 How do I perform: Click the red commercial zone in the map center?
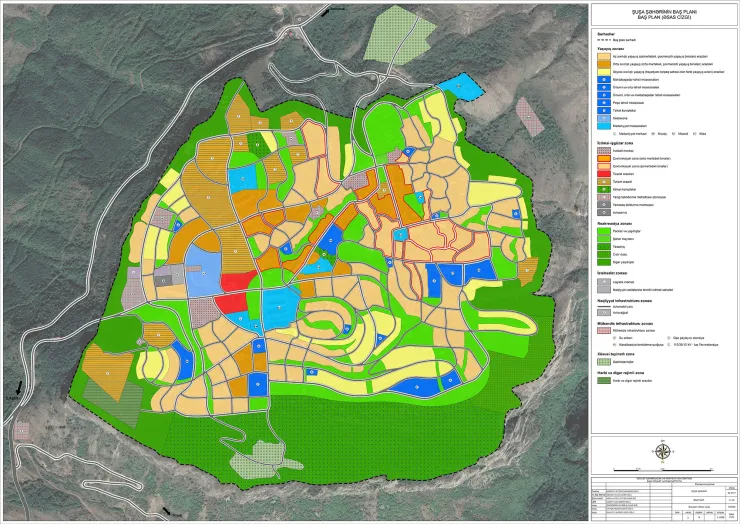click(236, 284)
